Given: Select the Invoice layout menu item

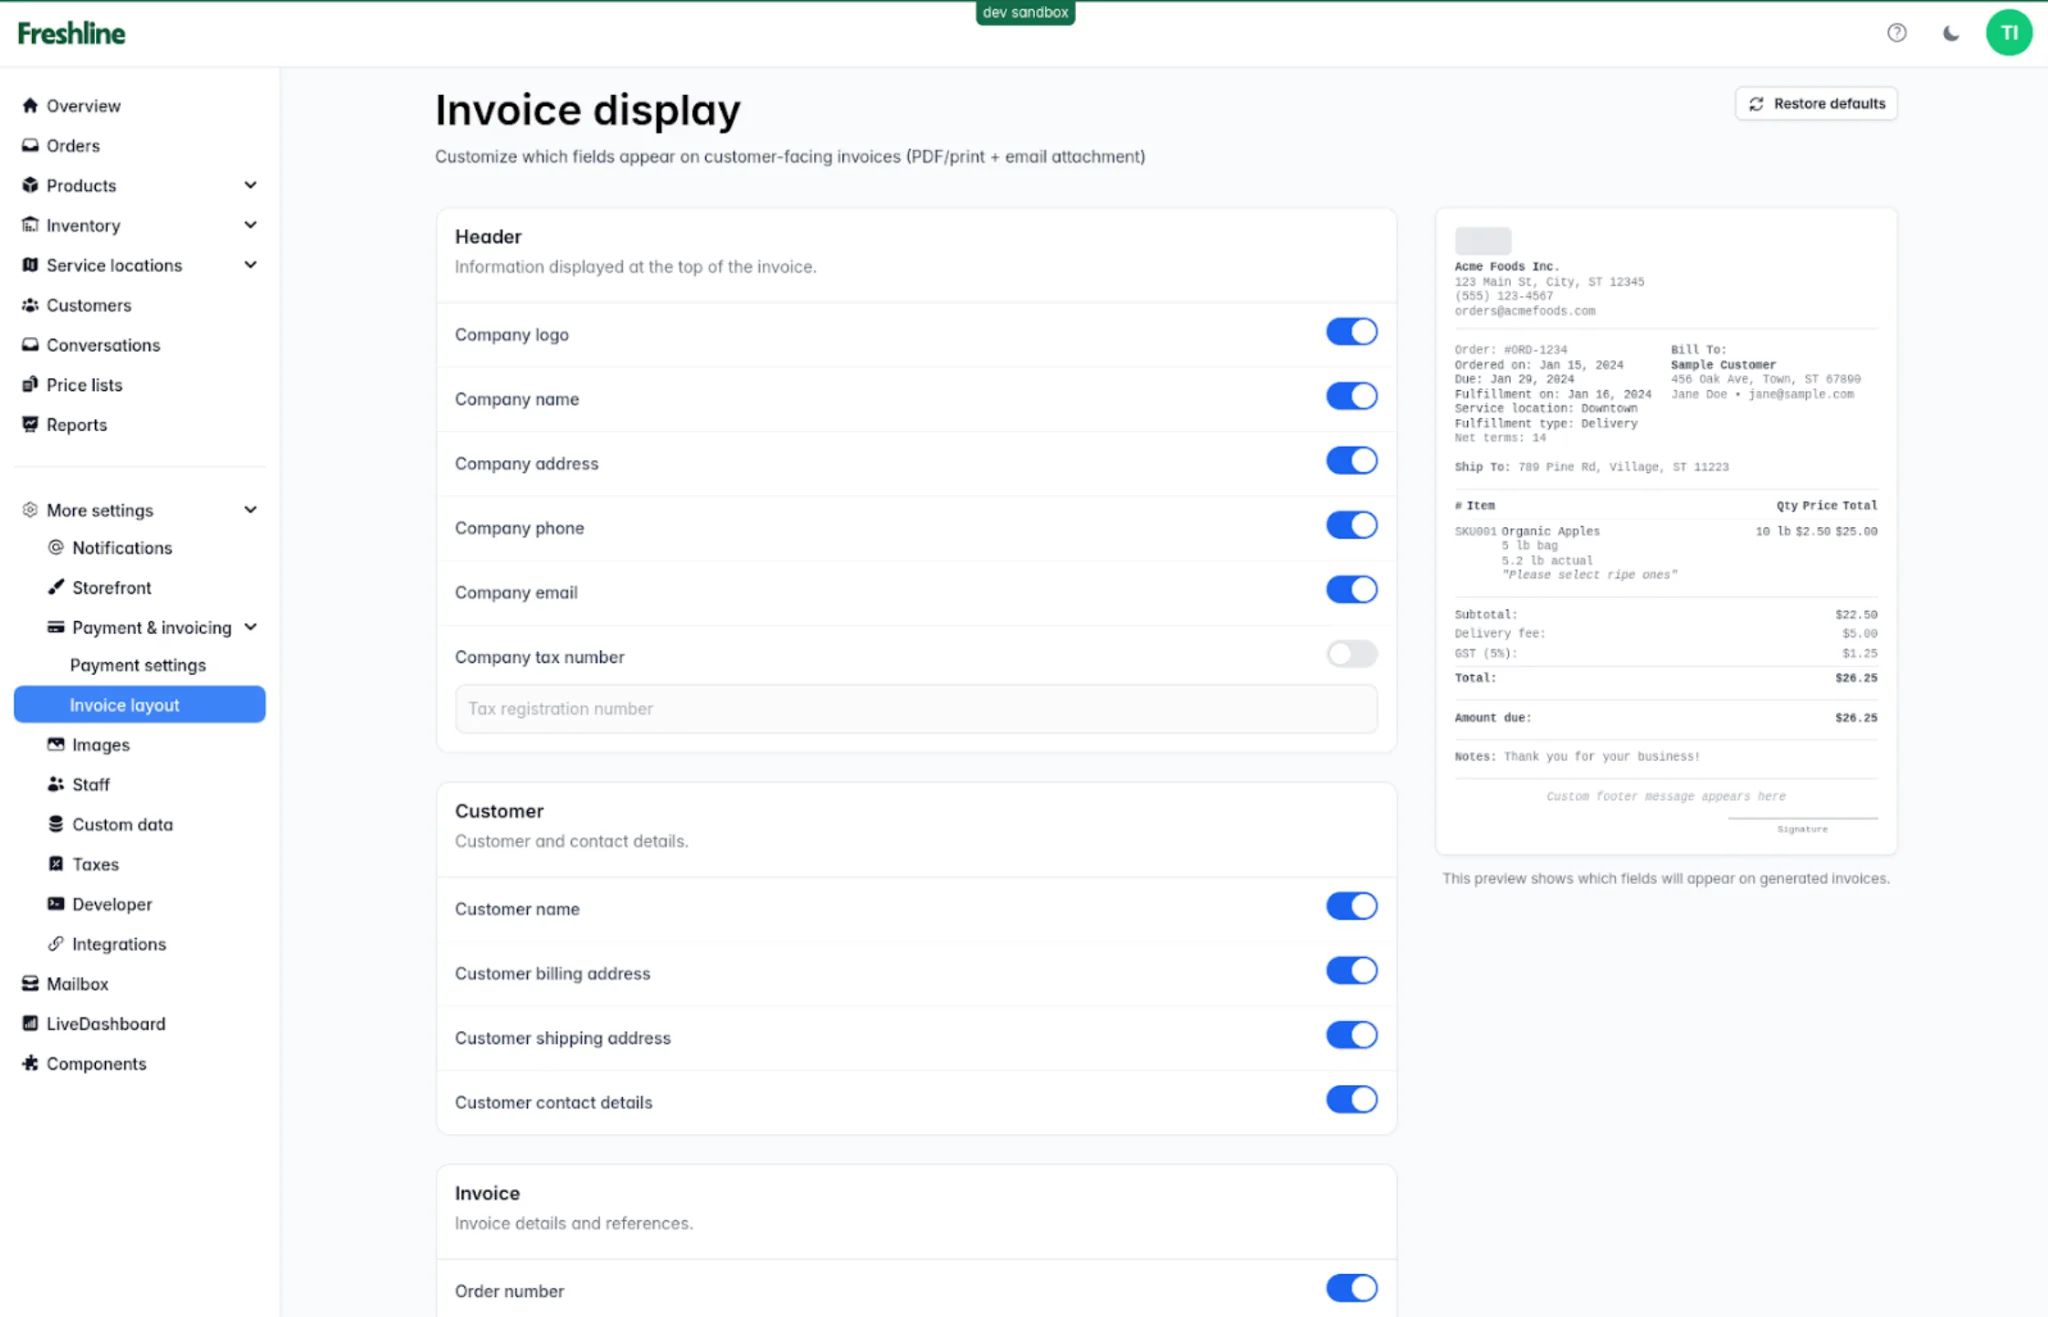Looking at the screenshot, I should point(125,705).
